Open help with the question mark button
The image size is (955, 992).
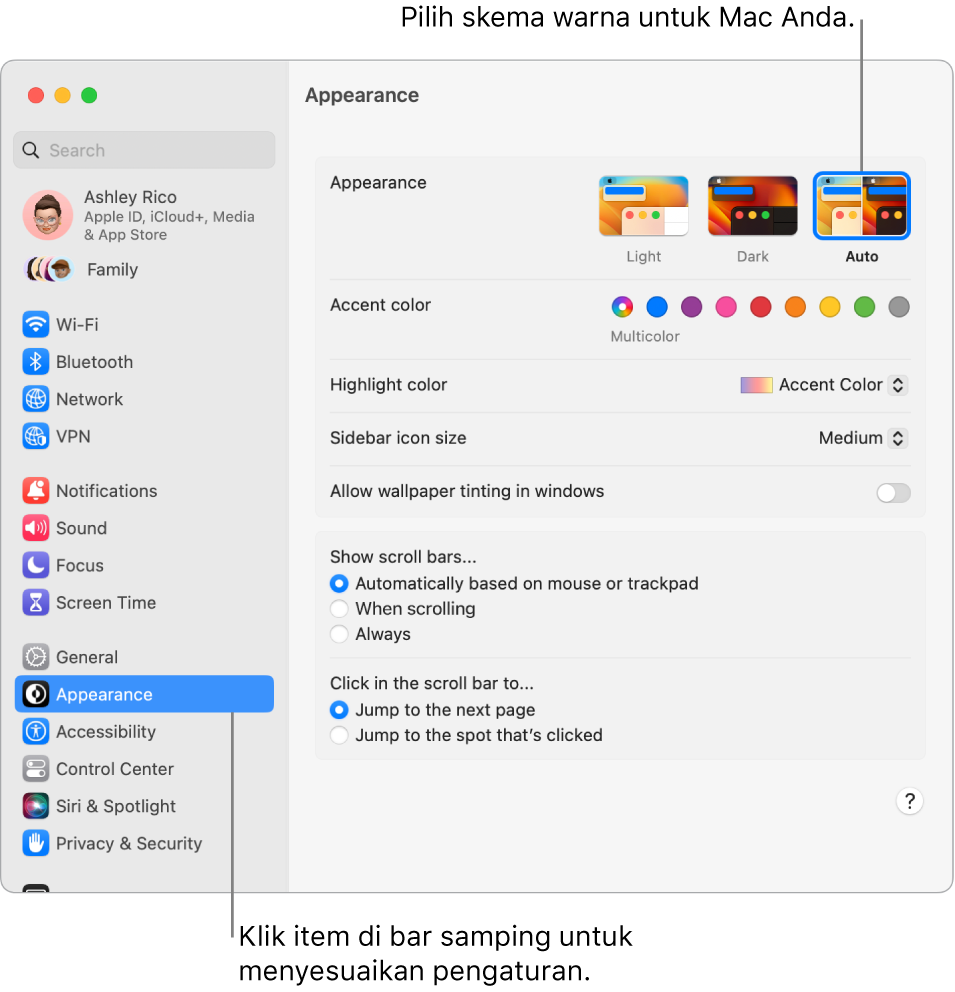point(909,802)
